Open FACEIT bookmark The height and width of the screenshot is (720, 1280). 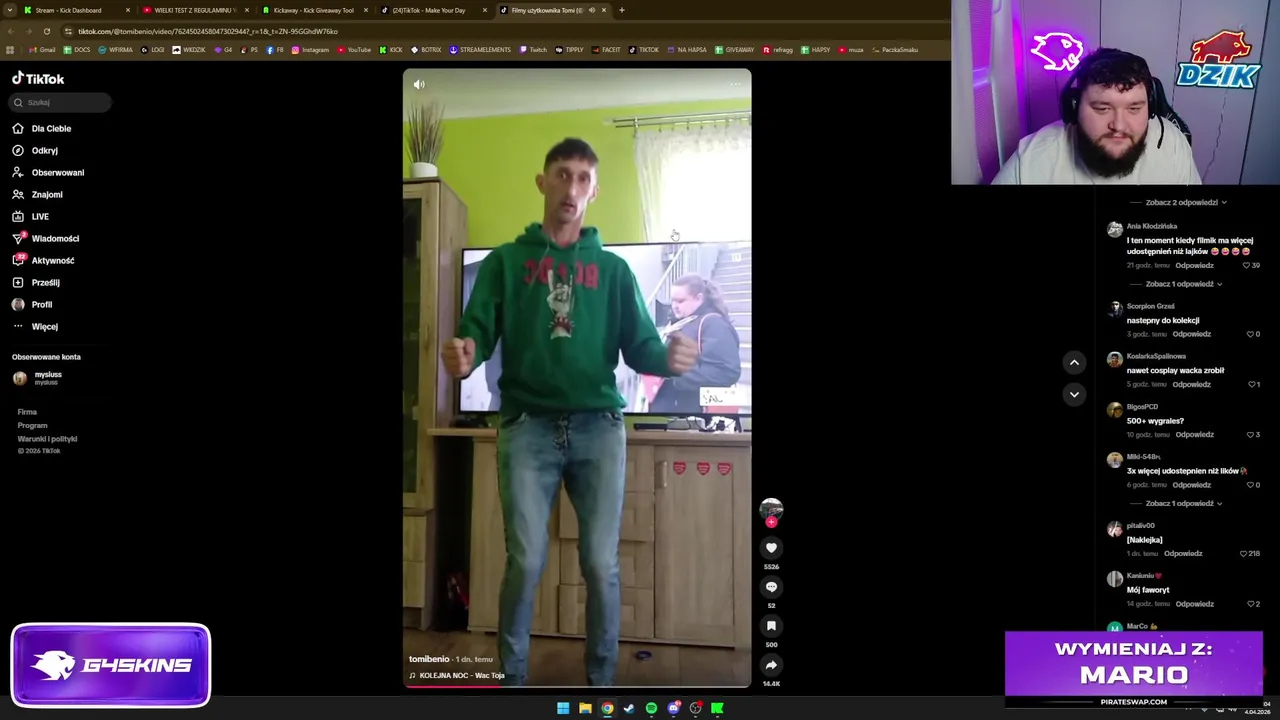pos(606,50)
